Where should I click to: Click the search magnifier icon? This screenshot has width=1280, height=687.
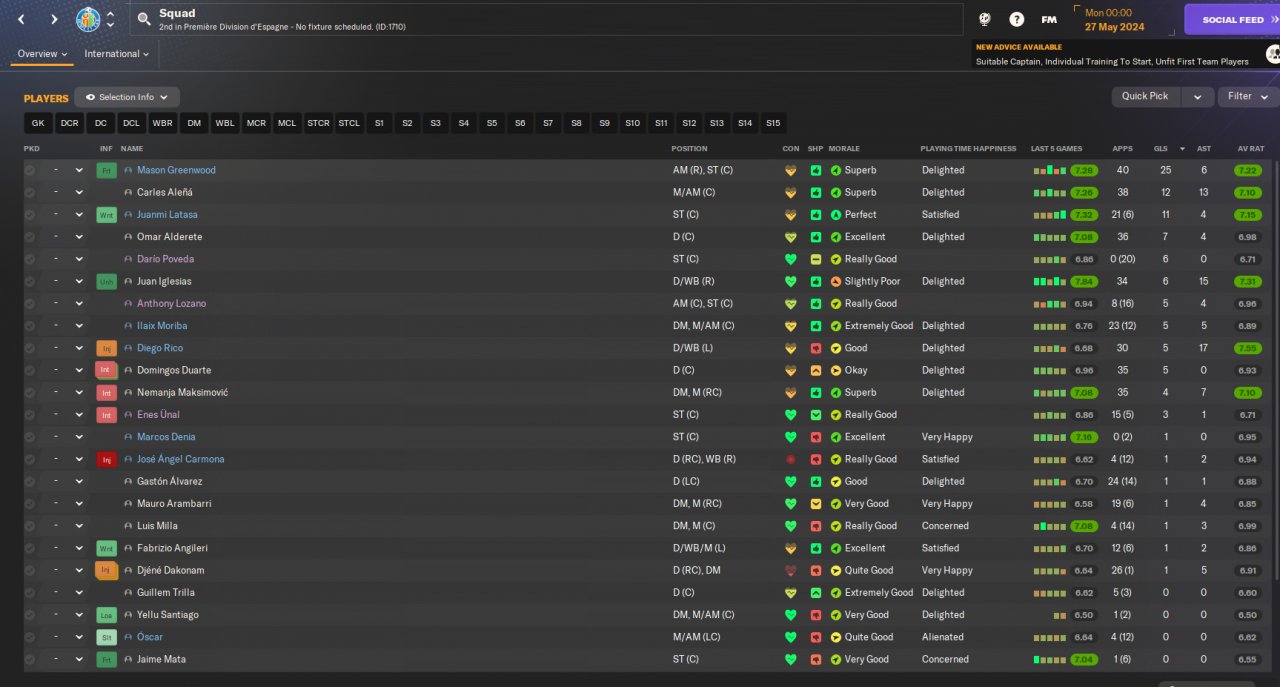point(144,19)
